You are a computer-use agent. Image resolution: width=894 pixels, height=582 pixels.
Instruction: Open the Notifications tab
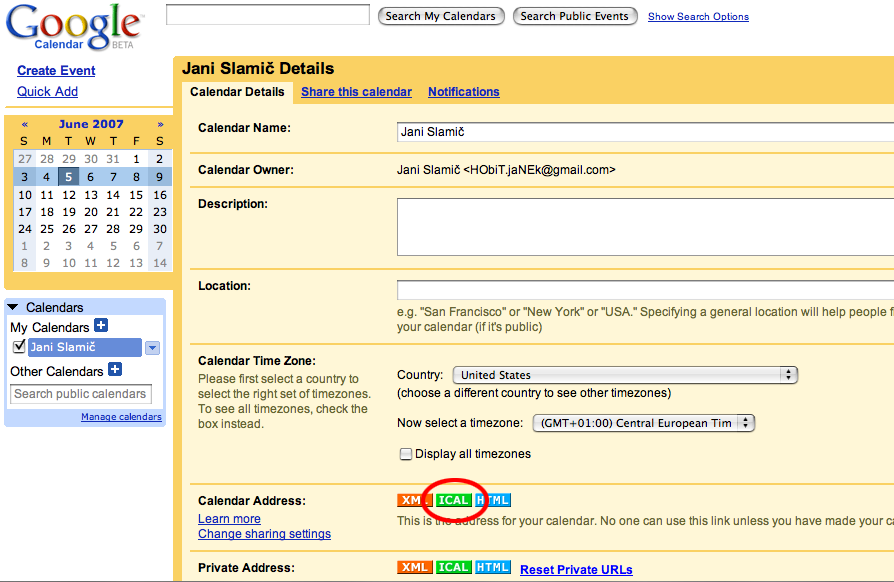[x=463, y=92]
